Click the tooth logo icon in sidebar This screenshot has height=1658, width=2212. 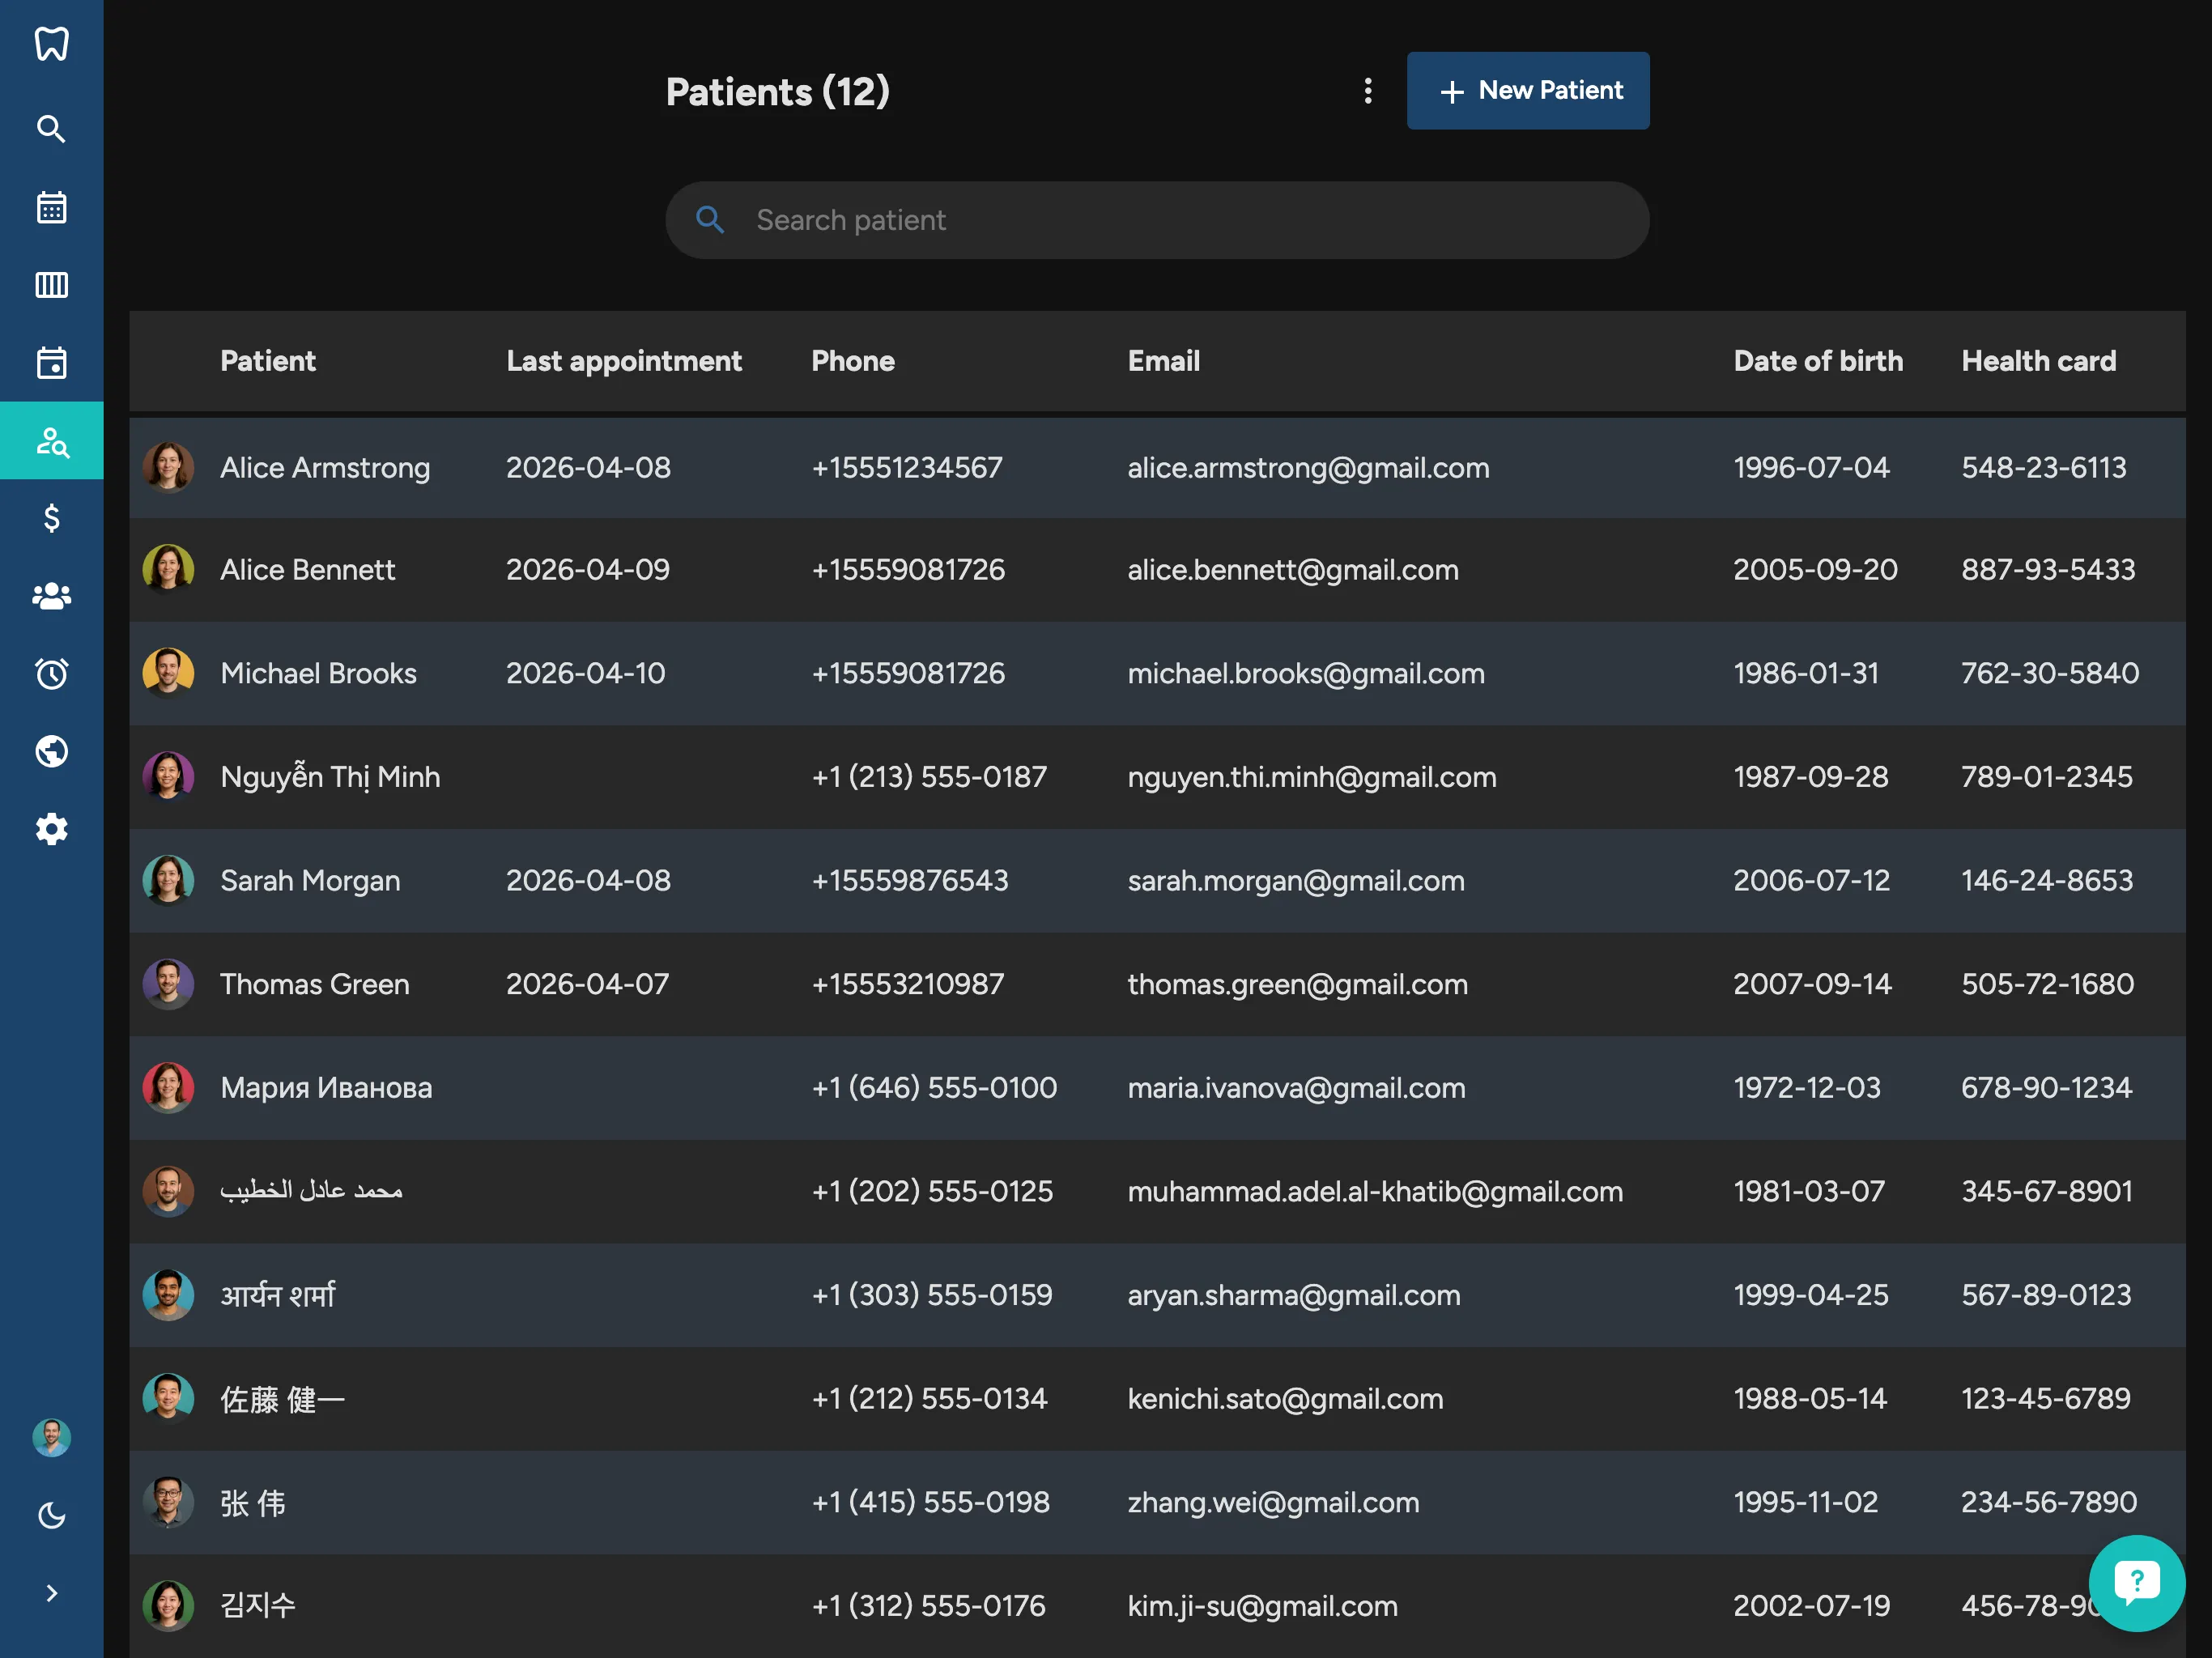pos(51,44)
